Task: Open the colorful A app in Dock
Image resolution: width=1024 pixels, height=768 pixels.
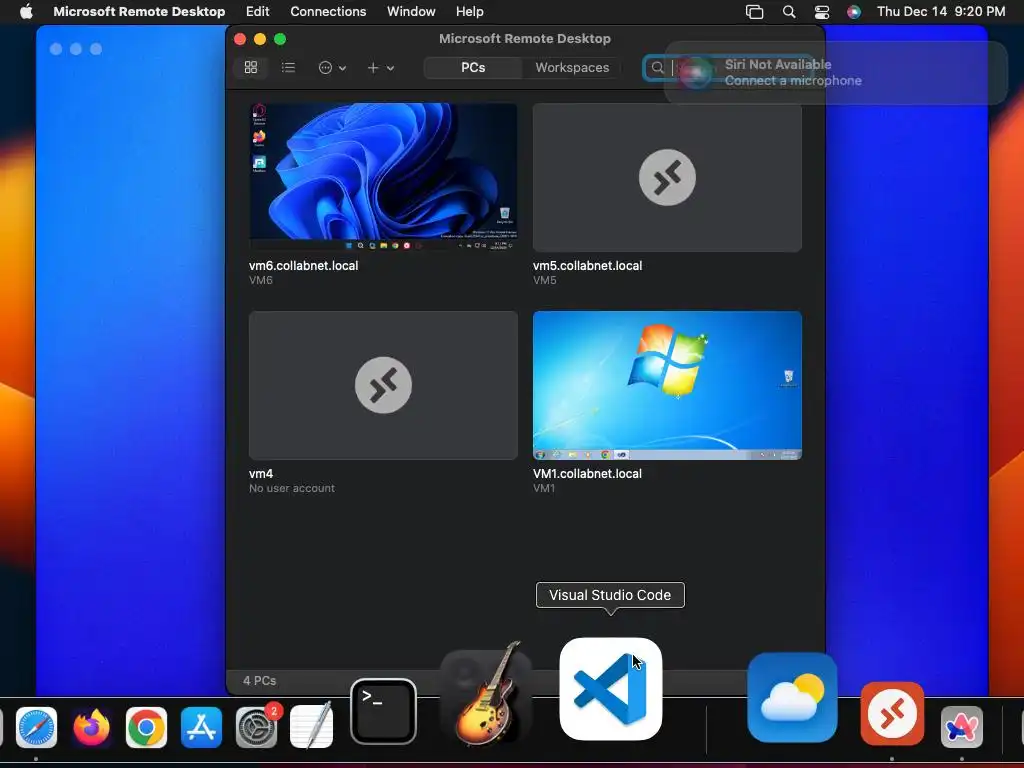Action: [962, 727]
